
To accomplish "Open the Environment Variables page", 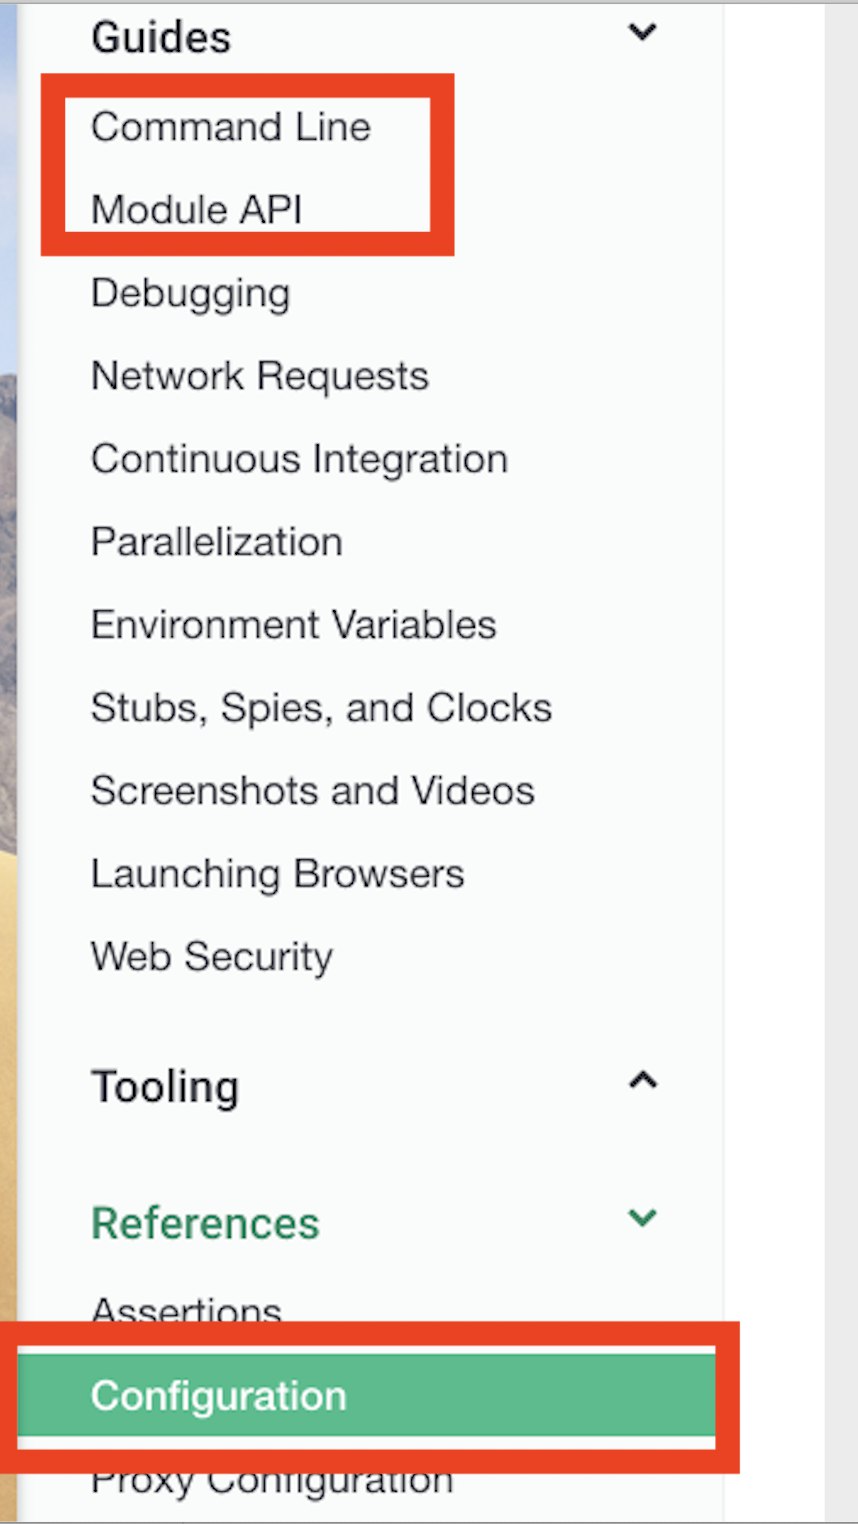I will point(294,625).
